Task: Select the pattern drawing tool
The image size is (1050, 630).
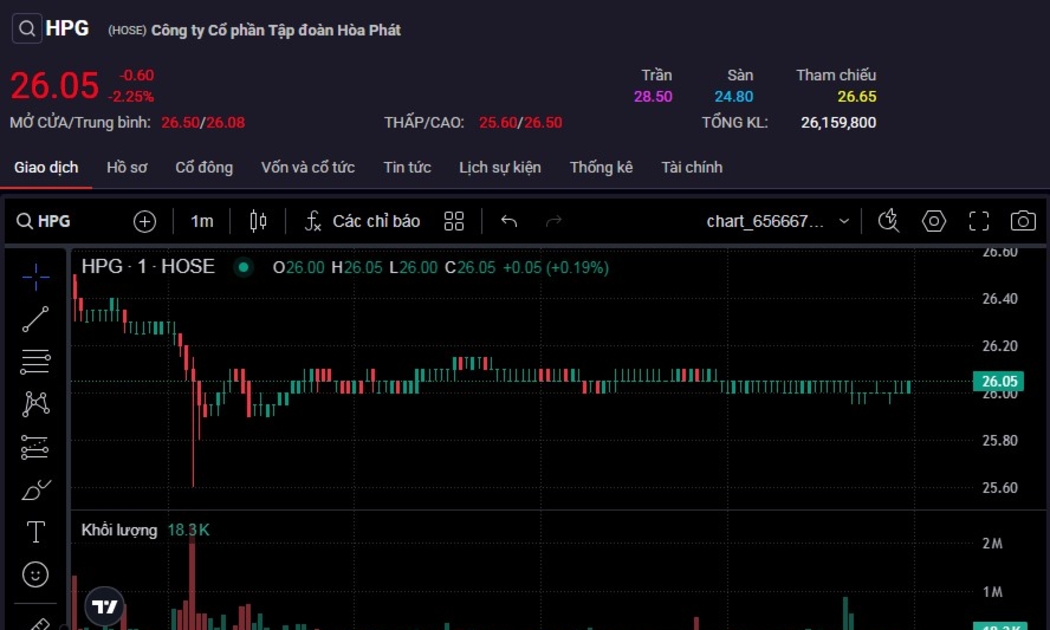Action: pos(36,404)
